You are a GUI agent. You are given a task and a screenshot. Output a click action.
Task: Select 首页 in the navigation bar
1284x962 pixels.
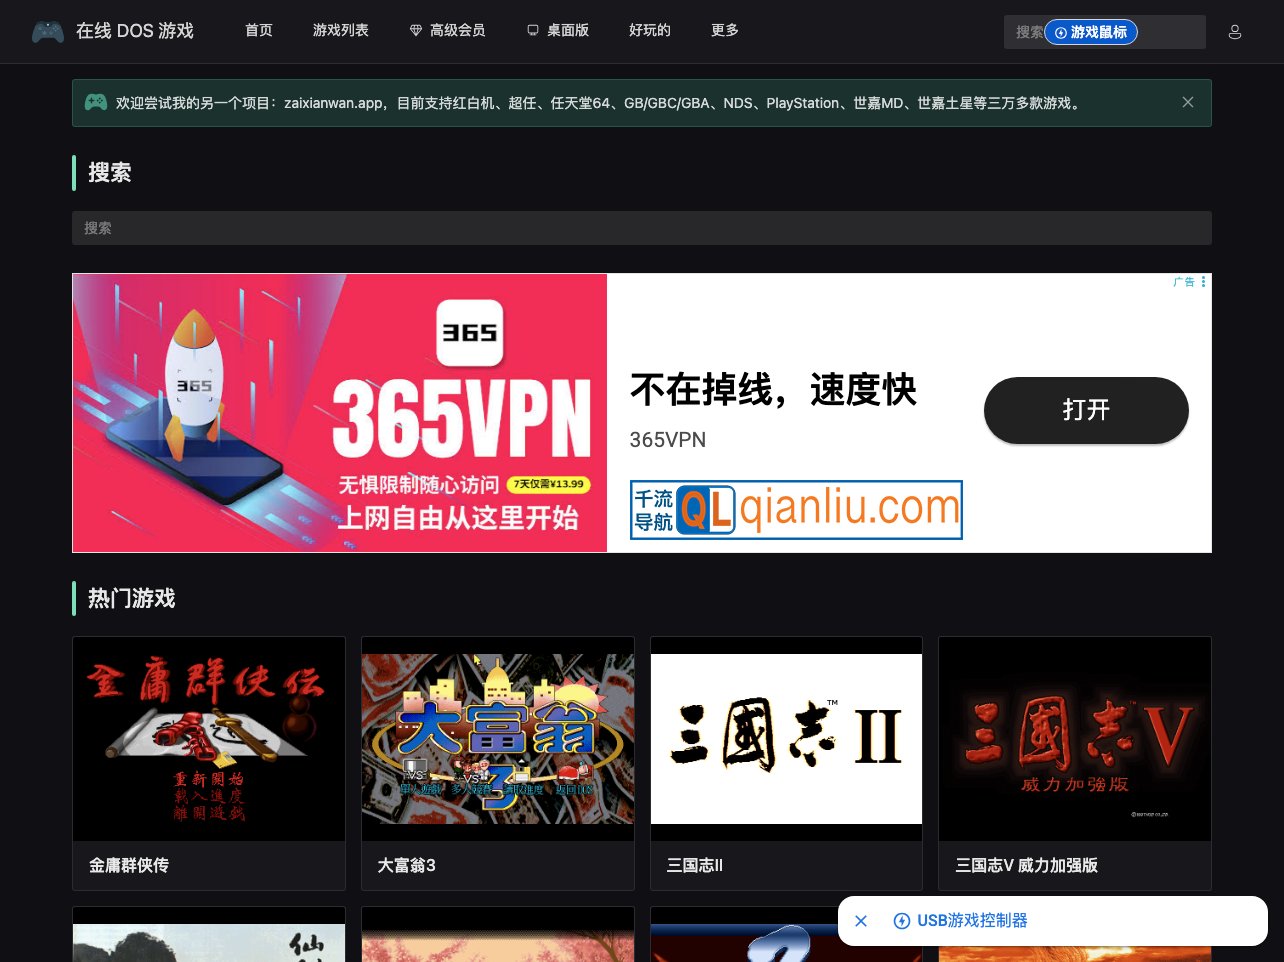[258, 31]
